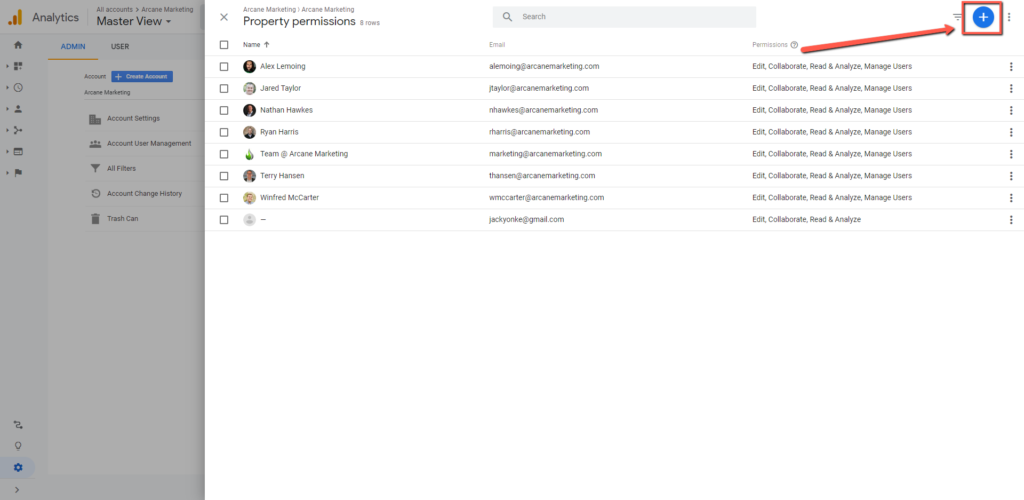Check the box for Terry Hansen
Screen dimensions: 1024x500
click(224, 176)
